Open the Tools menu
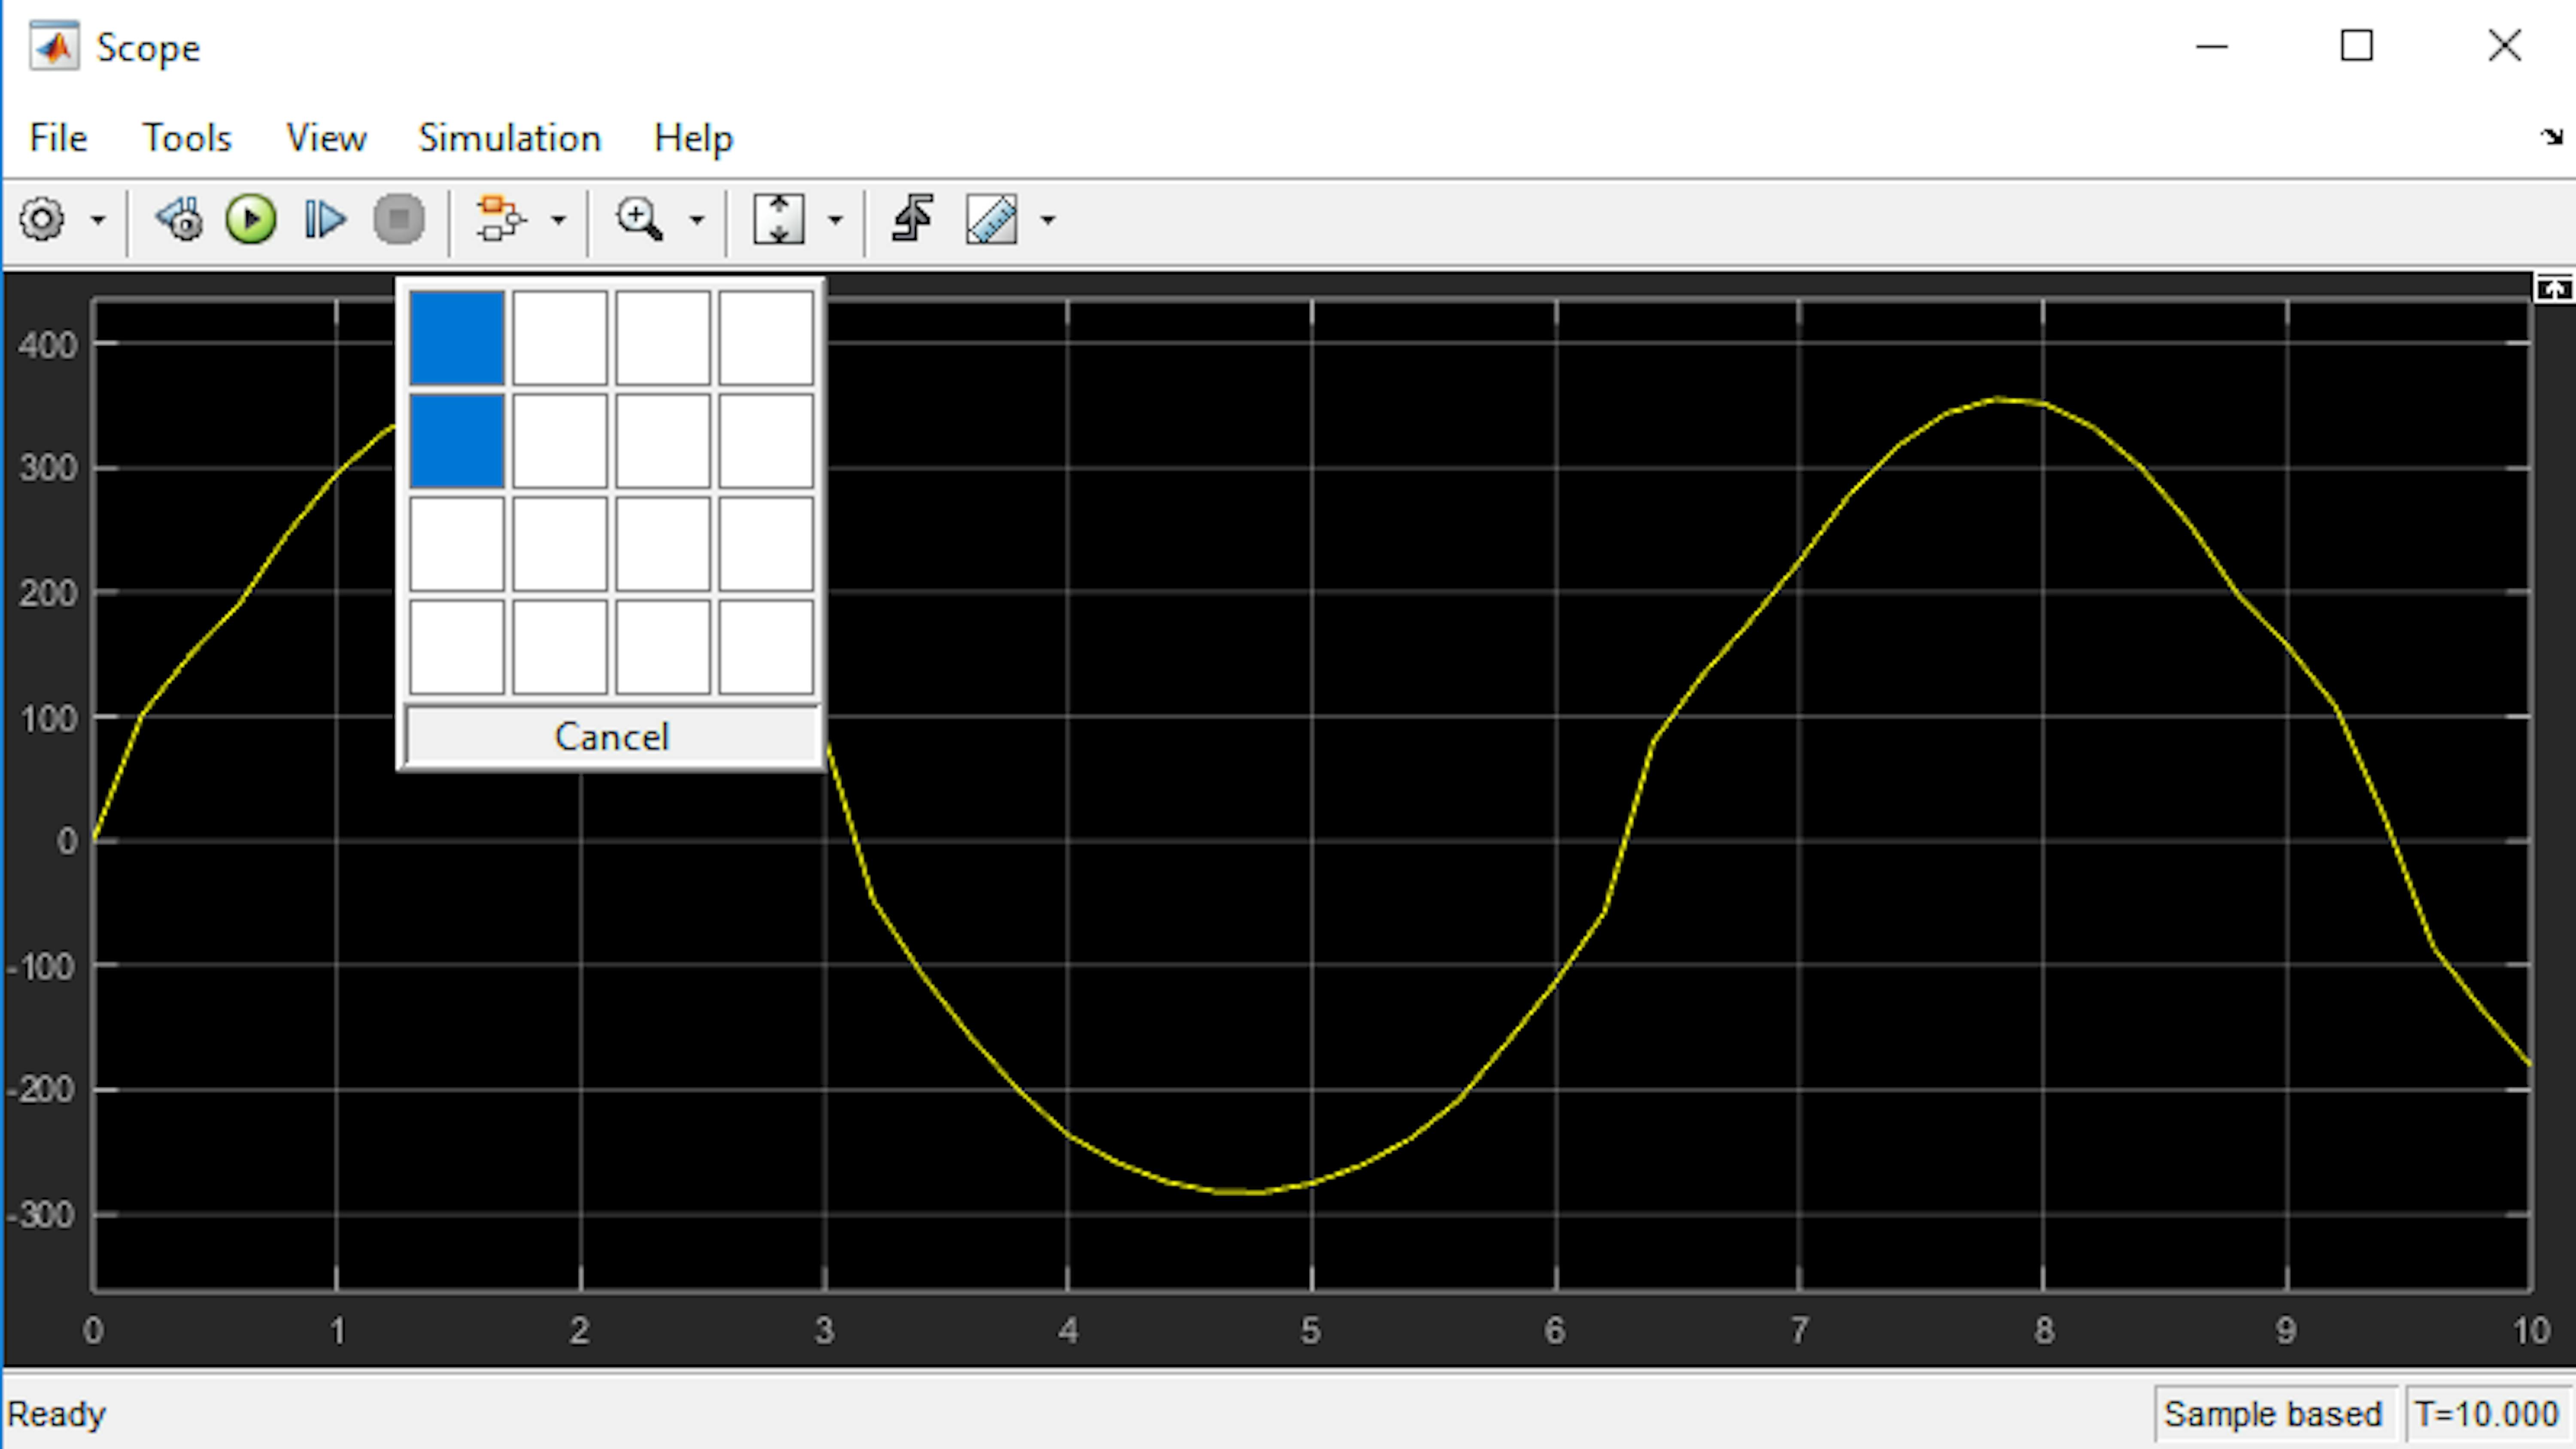Image resolution: width=2576 pixels, height=1449 pixels. click(187, 138)
